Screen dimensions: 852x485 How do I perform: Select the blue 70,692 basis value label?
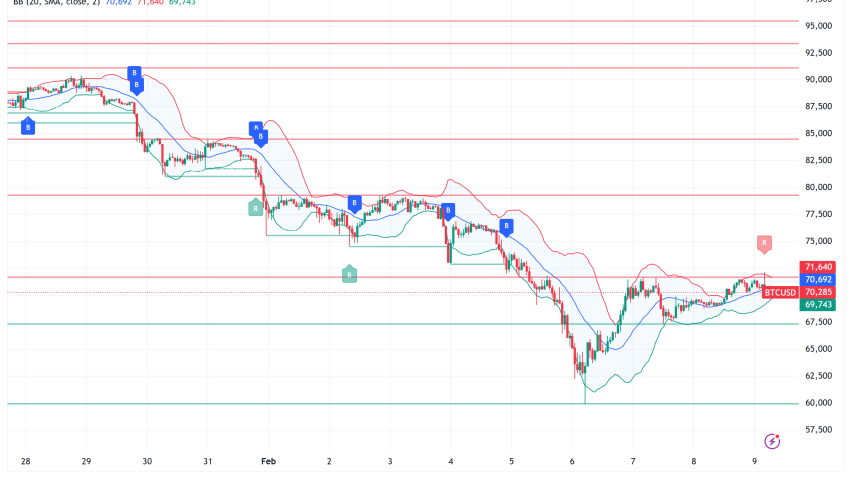pyautogui.click(x=817, y=280)
